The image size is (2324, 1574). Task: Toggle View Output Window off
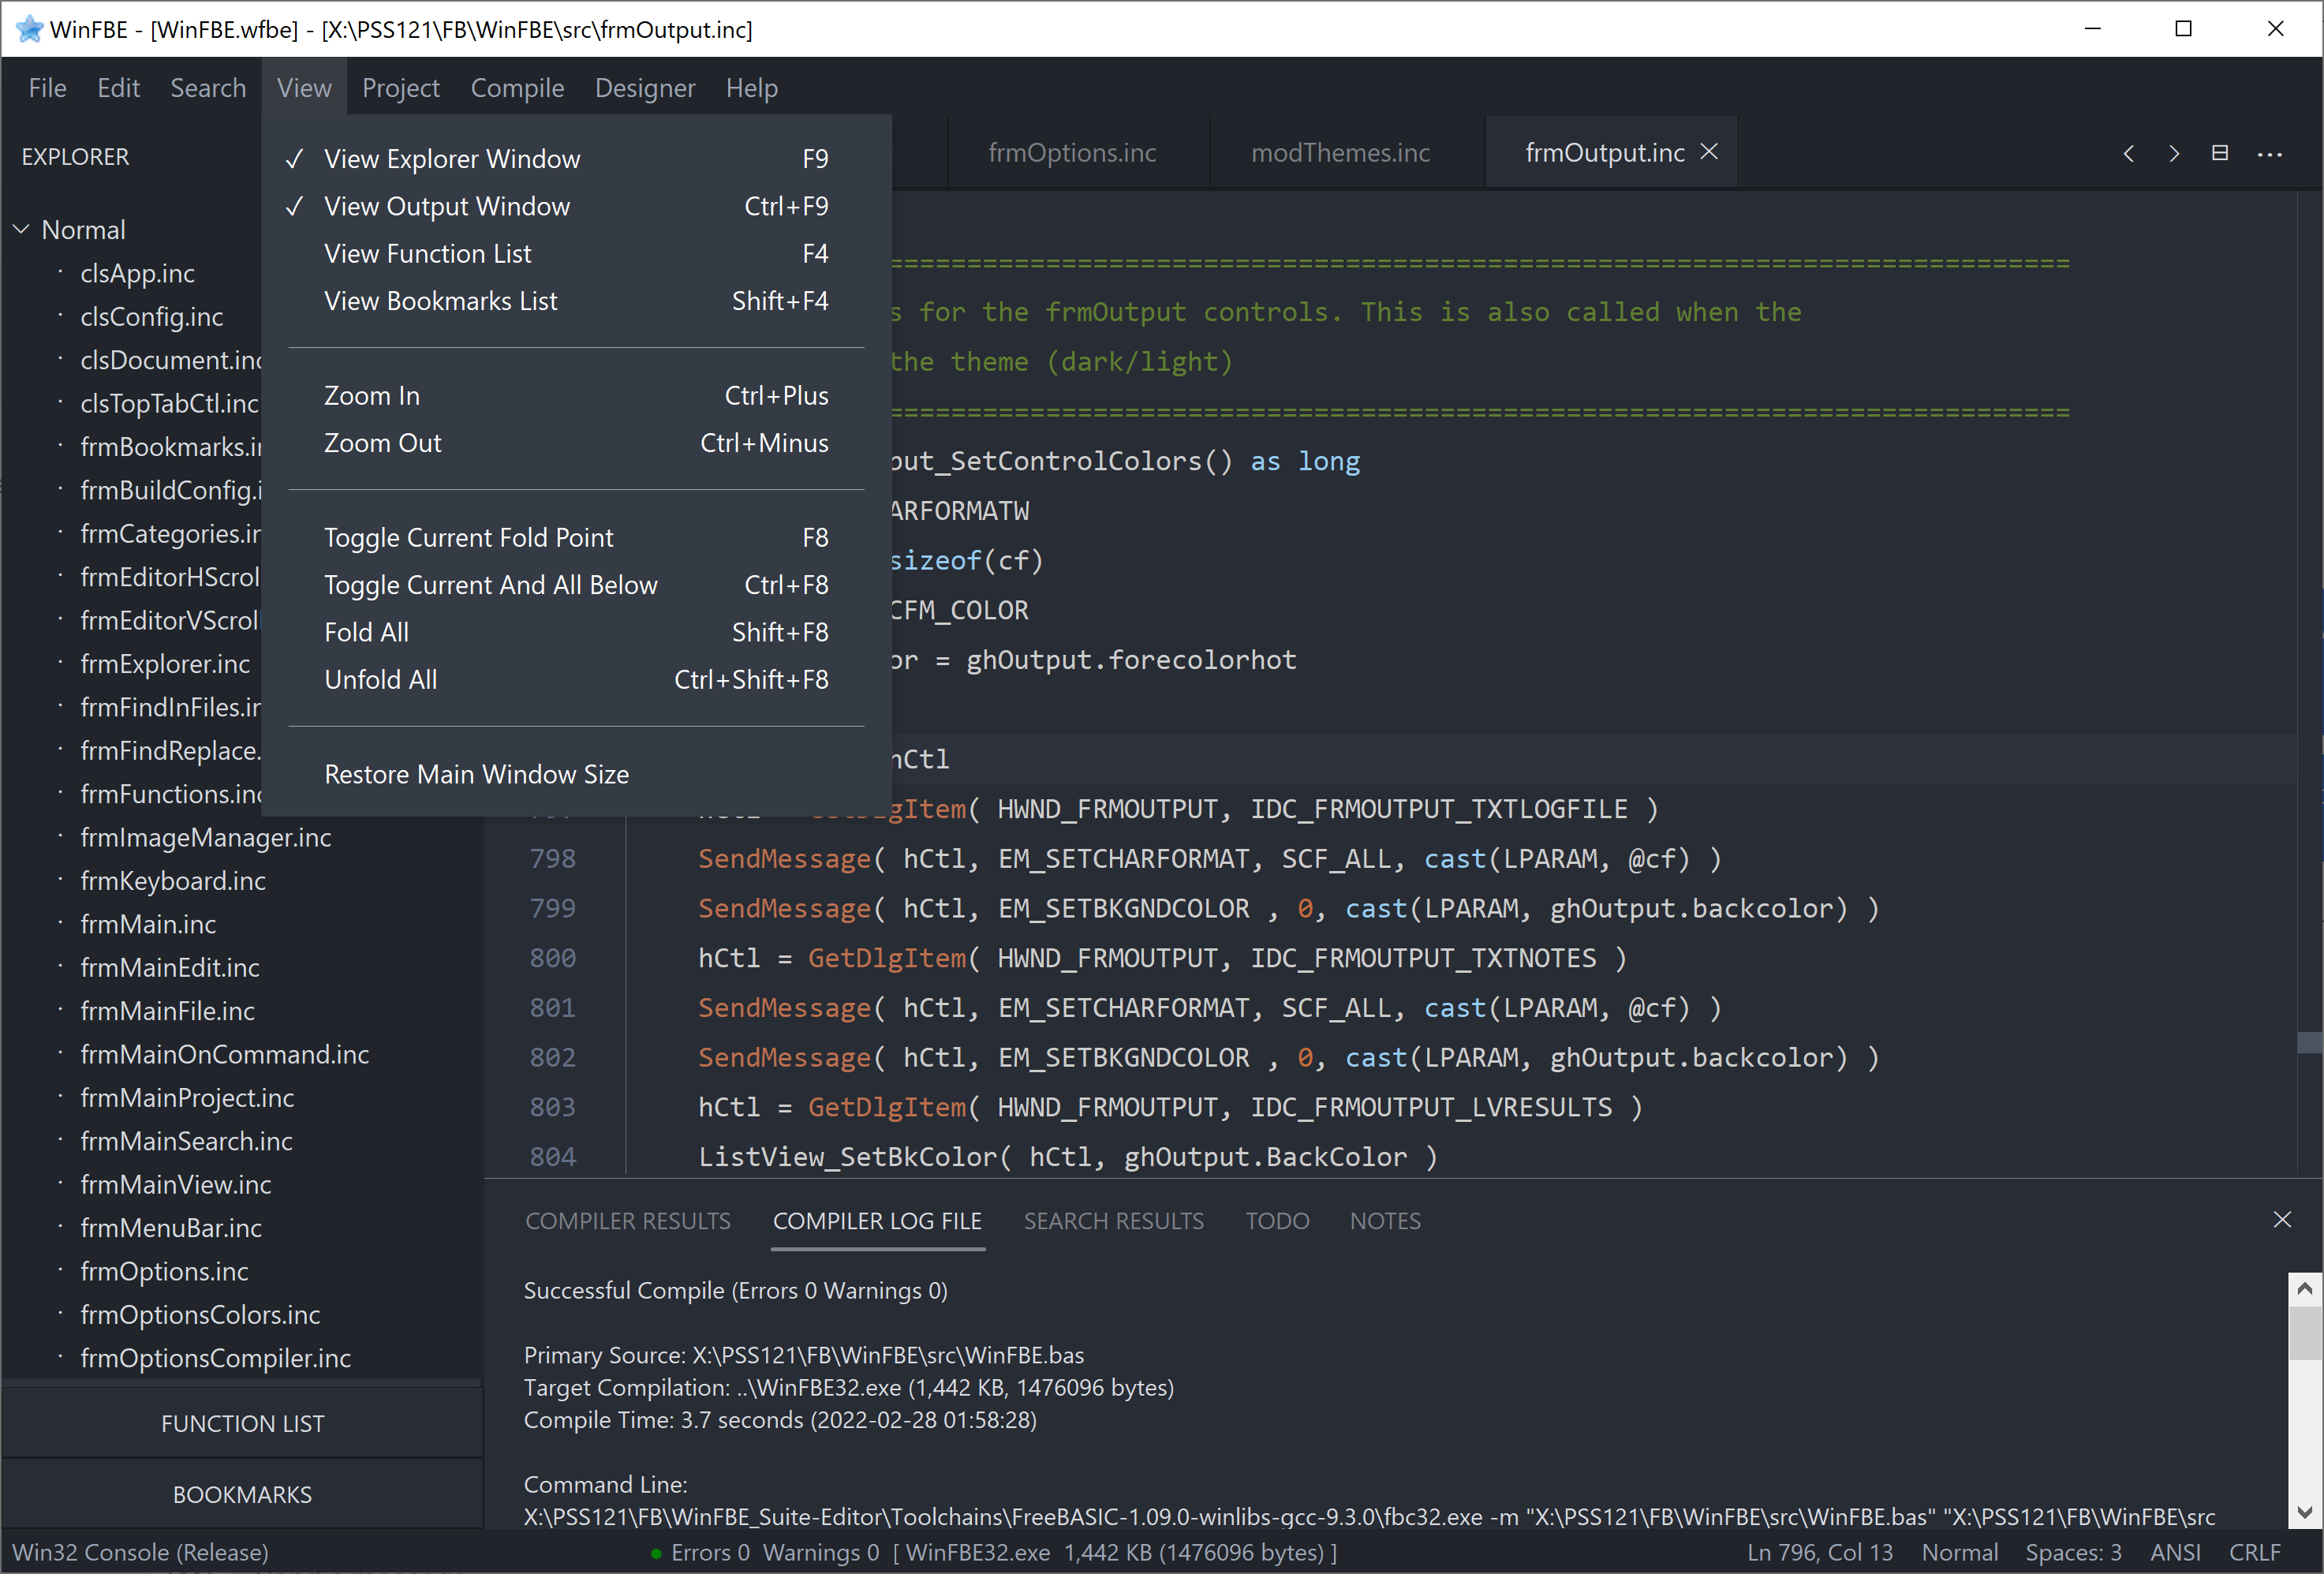[x=446, y=206]
